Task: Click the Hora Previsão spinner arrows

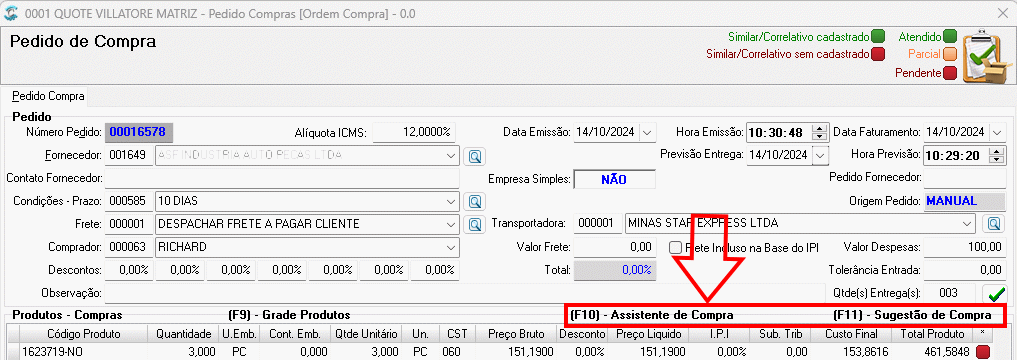Action: point(997,155)
